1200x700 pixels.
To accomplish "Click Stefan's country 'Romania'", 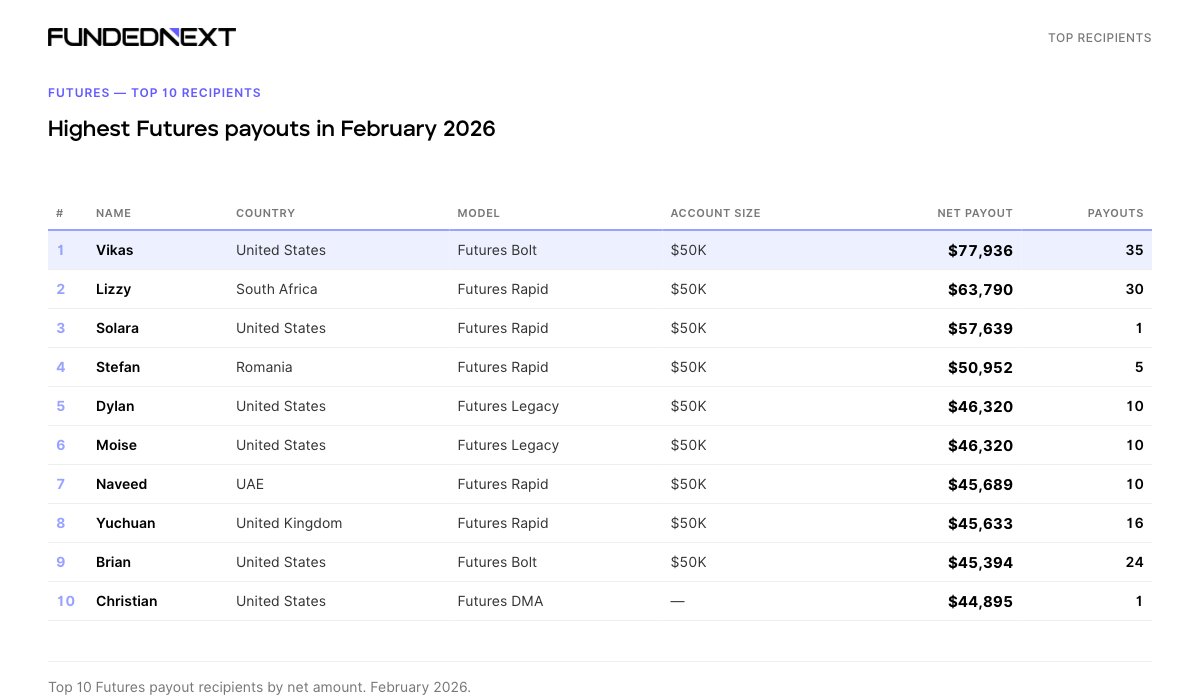I will [264, 367].
